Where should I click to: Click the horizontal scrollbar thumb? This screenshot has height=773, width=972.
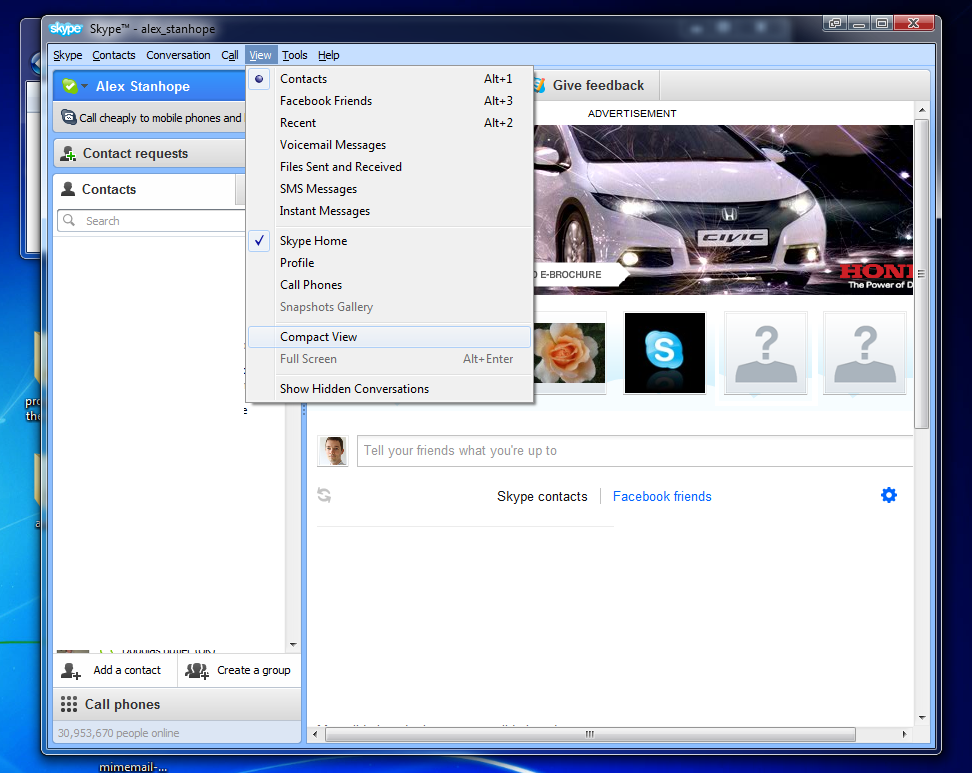point(590,734)
